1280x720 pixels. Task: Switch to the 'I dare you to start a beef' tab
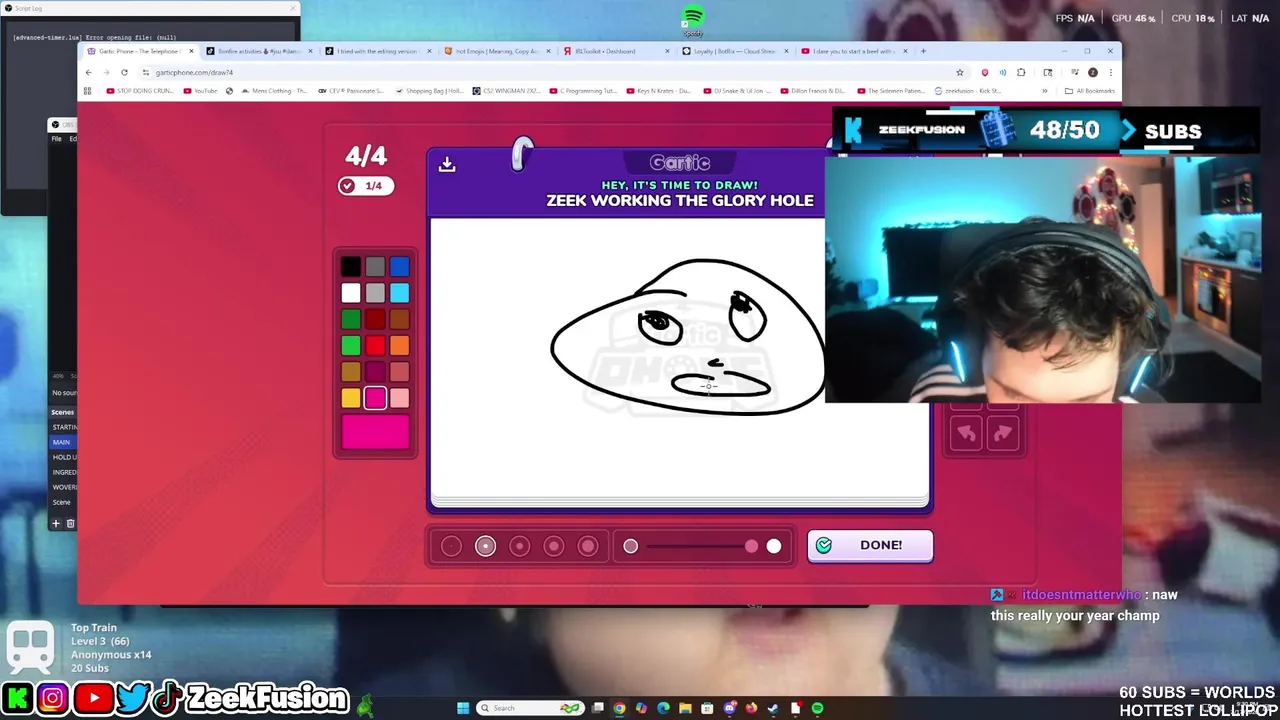[853, 51]
